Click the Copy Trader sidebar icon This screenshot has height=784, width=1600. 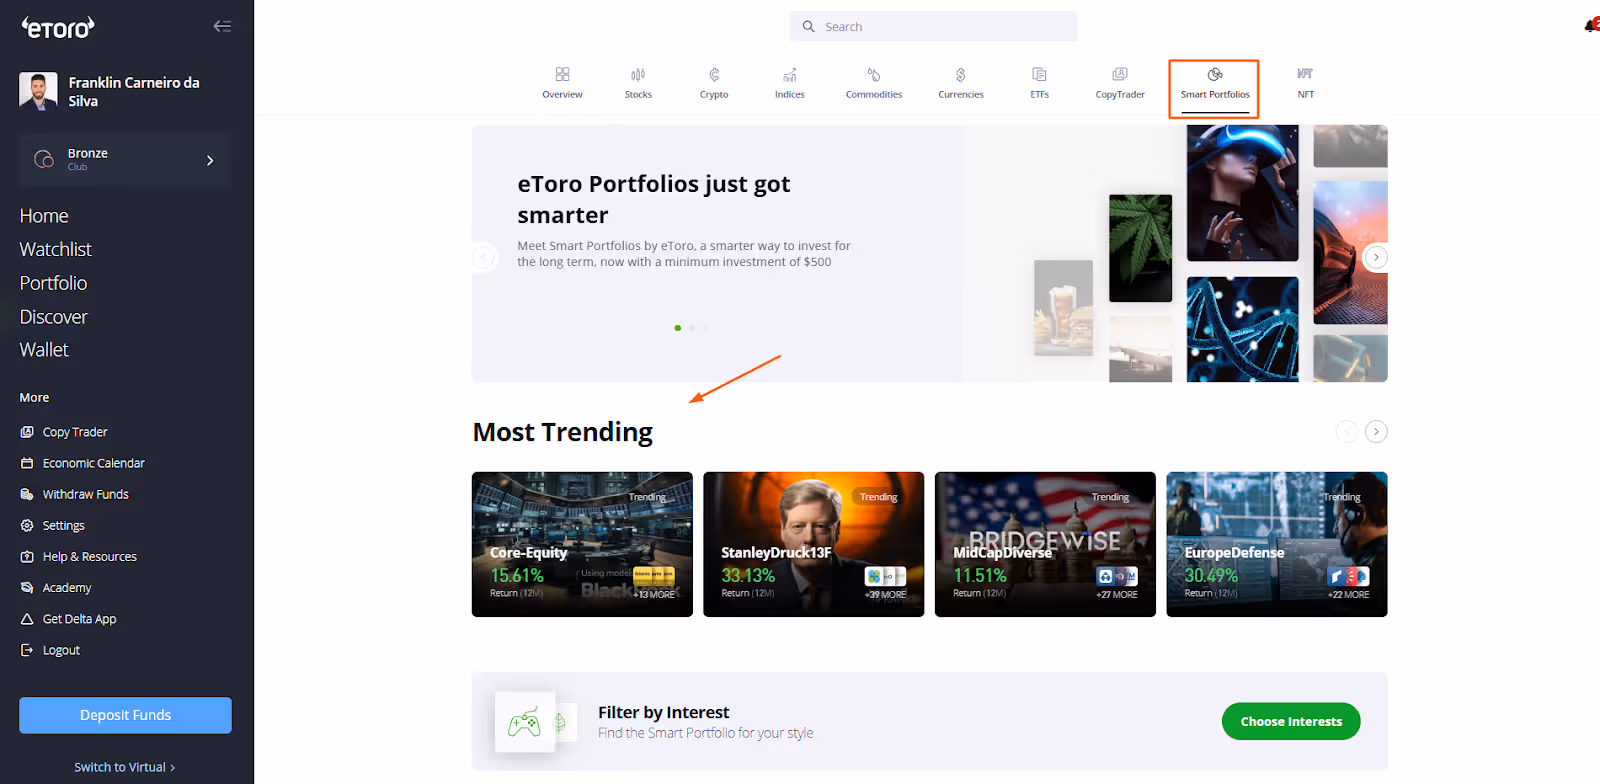[x=27, y=432]
